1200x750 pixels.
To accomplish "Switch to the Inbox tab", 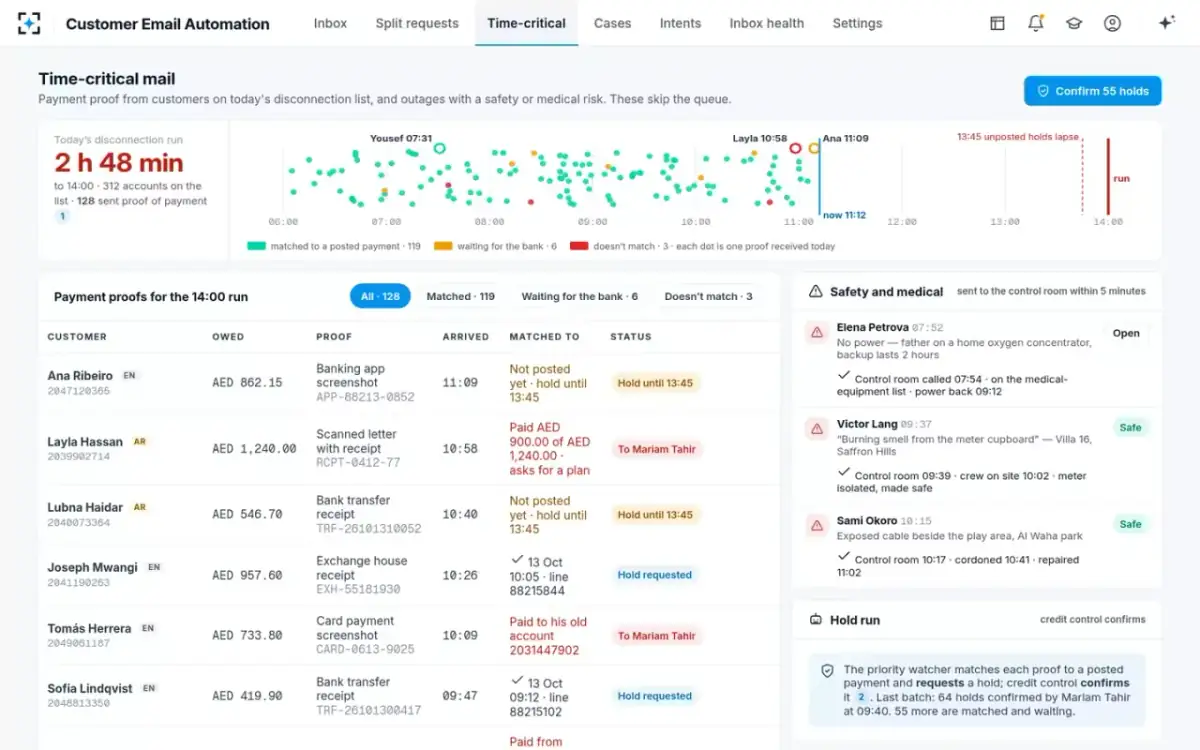I will pyautogui.click(x=330, y=23).
